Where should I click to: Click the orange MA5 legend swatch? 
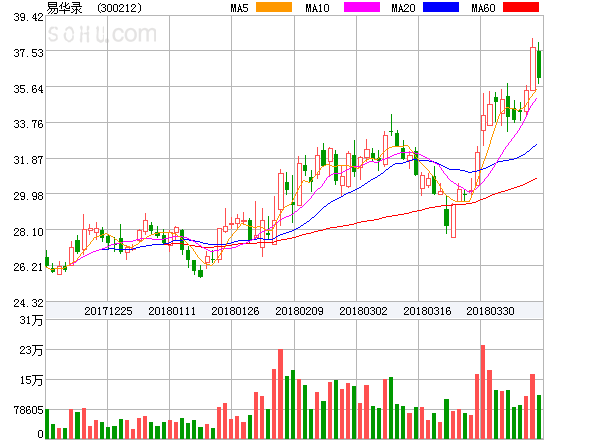[274, 7]
